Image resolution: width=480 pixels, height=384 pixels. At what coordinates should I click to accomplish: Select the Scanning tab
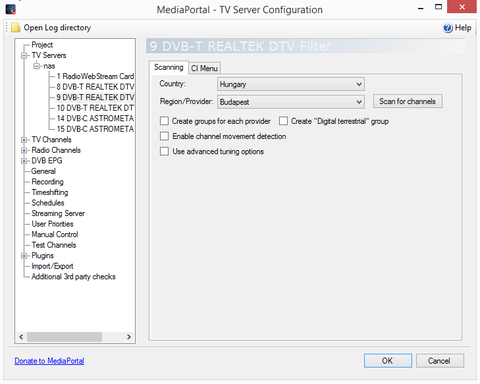(169, 67)
